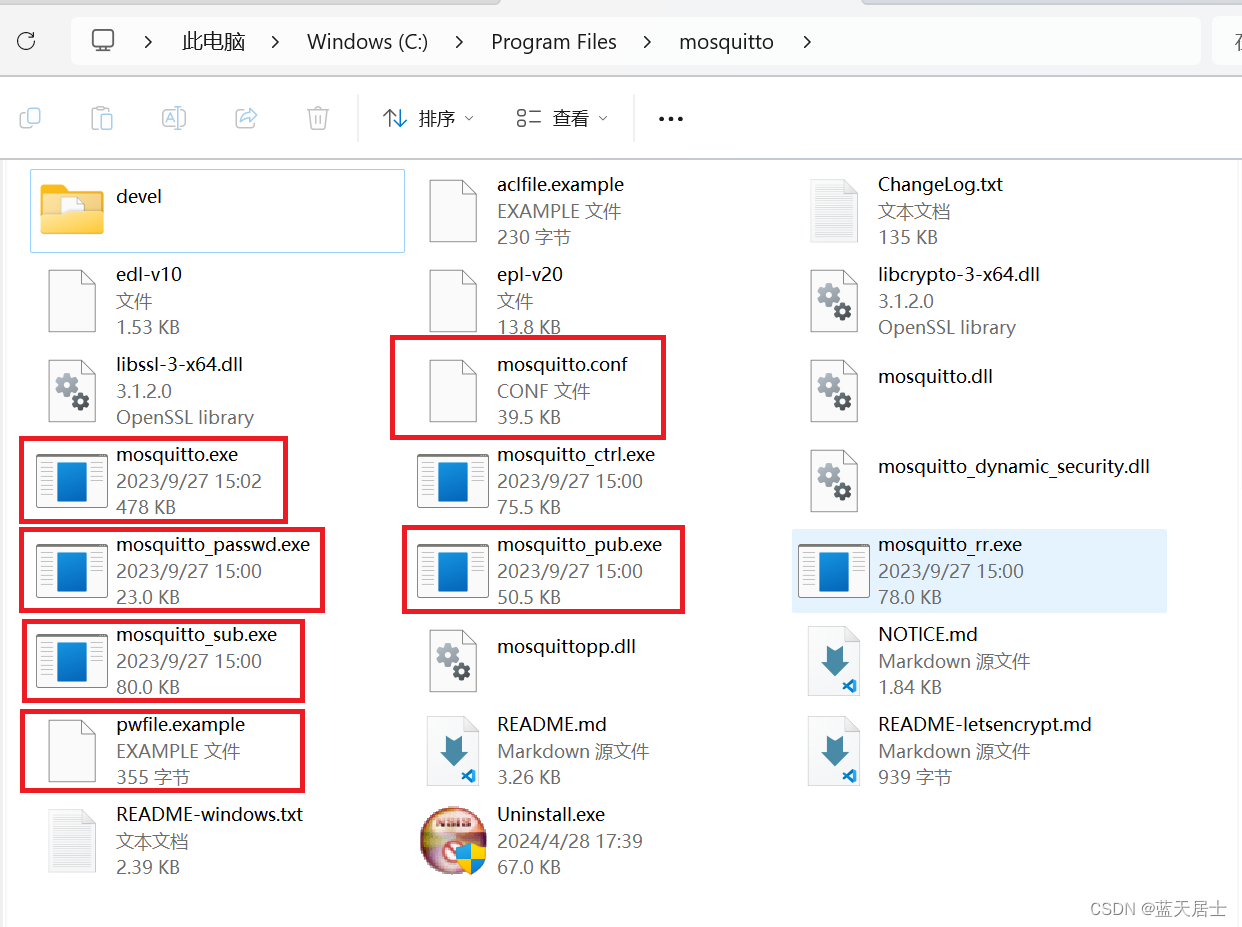Image resolution: width=1242 pixels, height=927 pixels.
Task: Select the ChangeLog.txt document icon
Action: coord(834,210)
